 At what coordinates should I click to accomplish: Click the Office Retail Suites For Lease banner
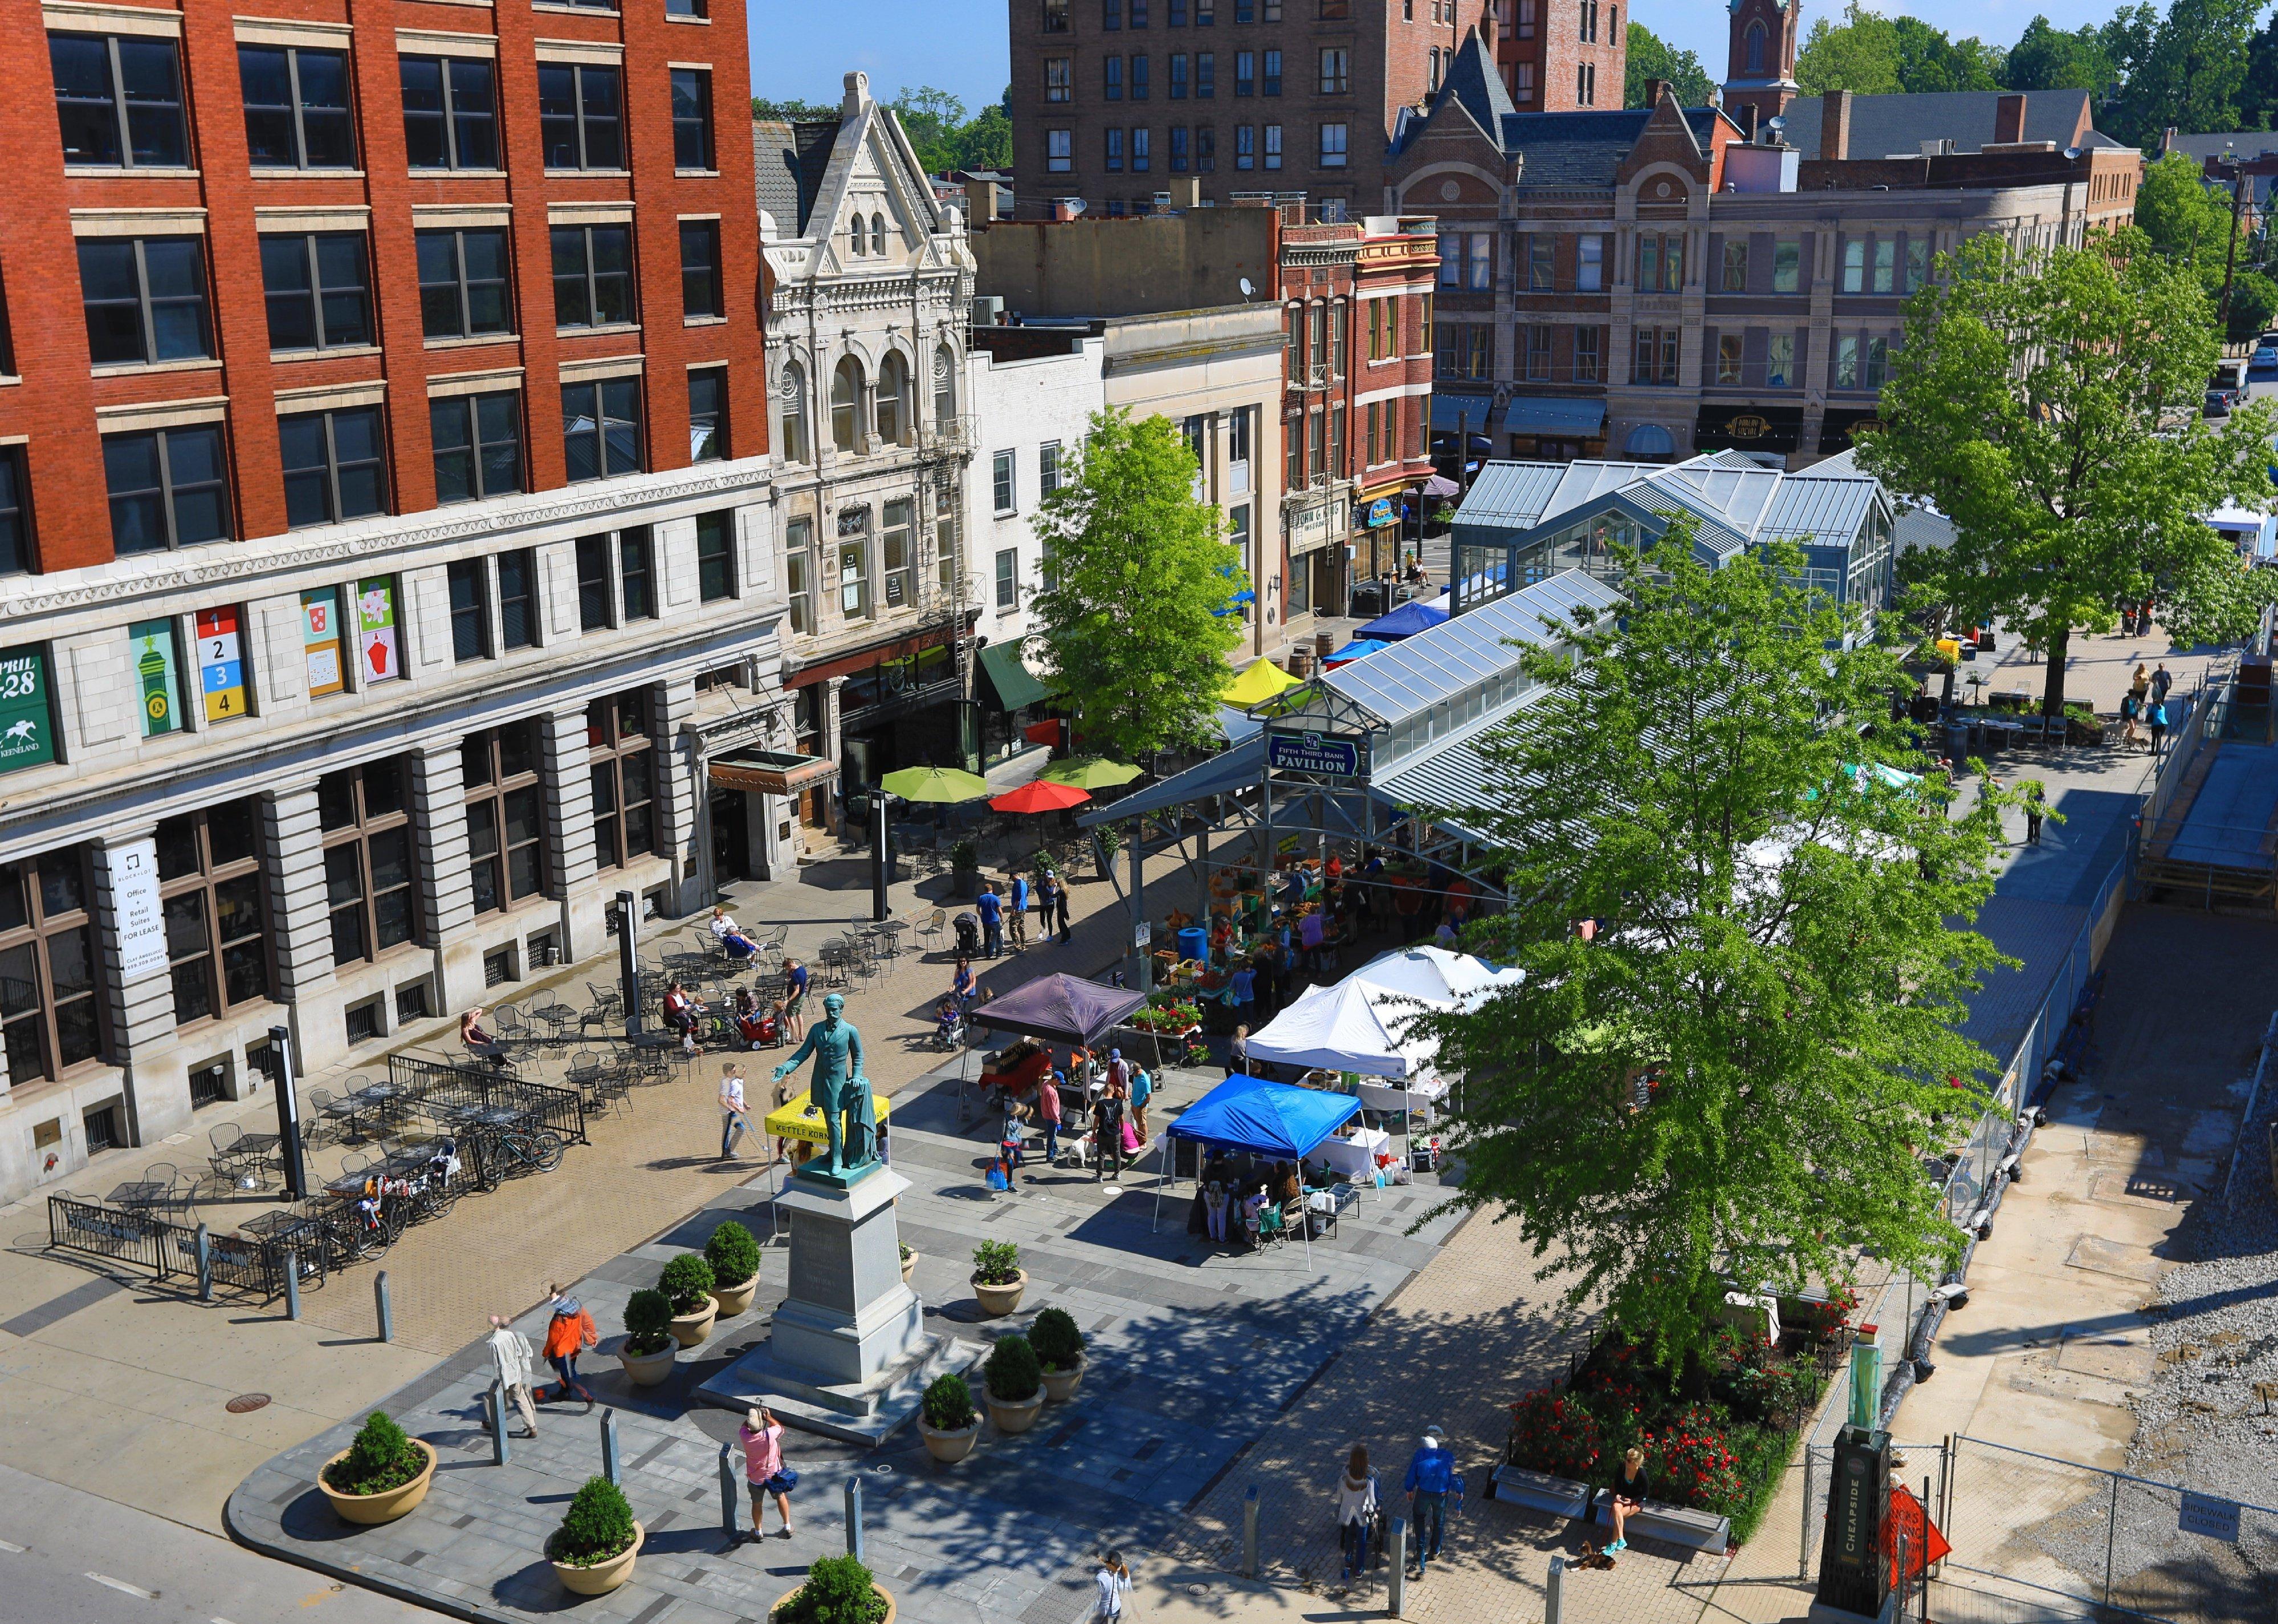139,909
